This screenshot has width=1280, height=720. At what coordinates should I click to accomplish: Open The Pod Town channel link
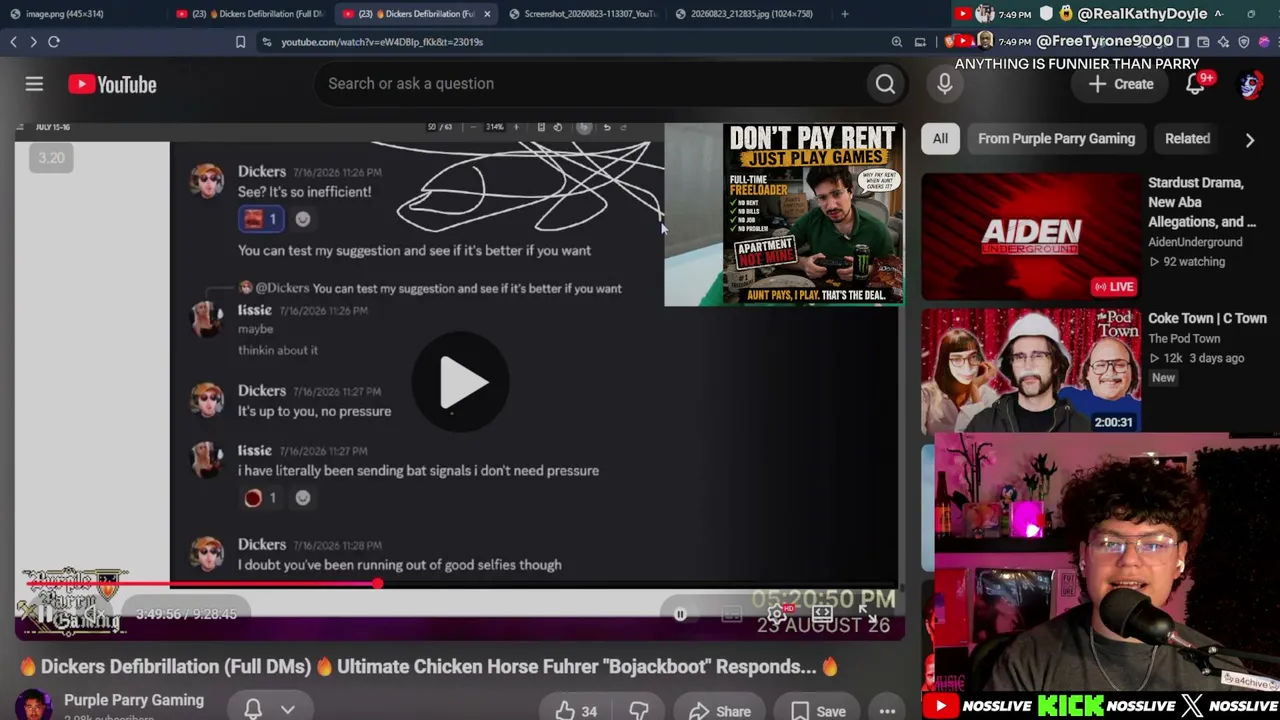(1184, 339)
